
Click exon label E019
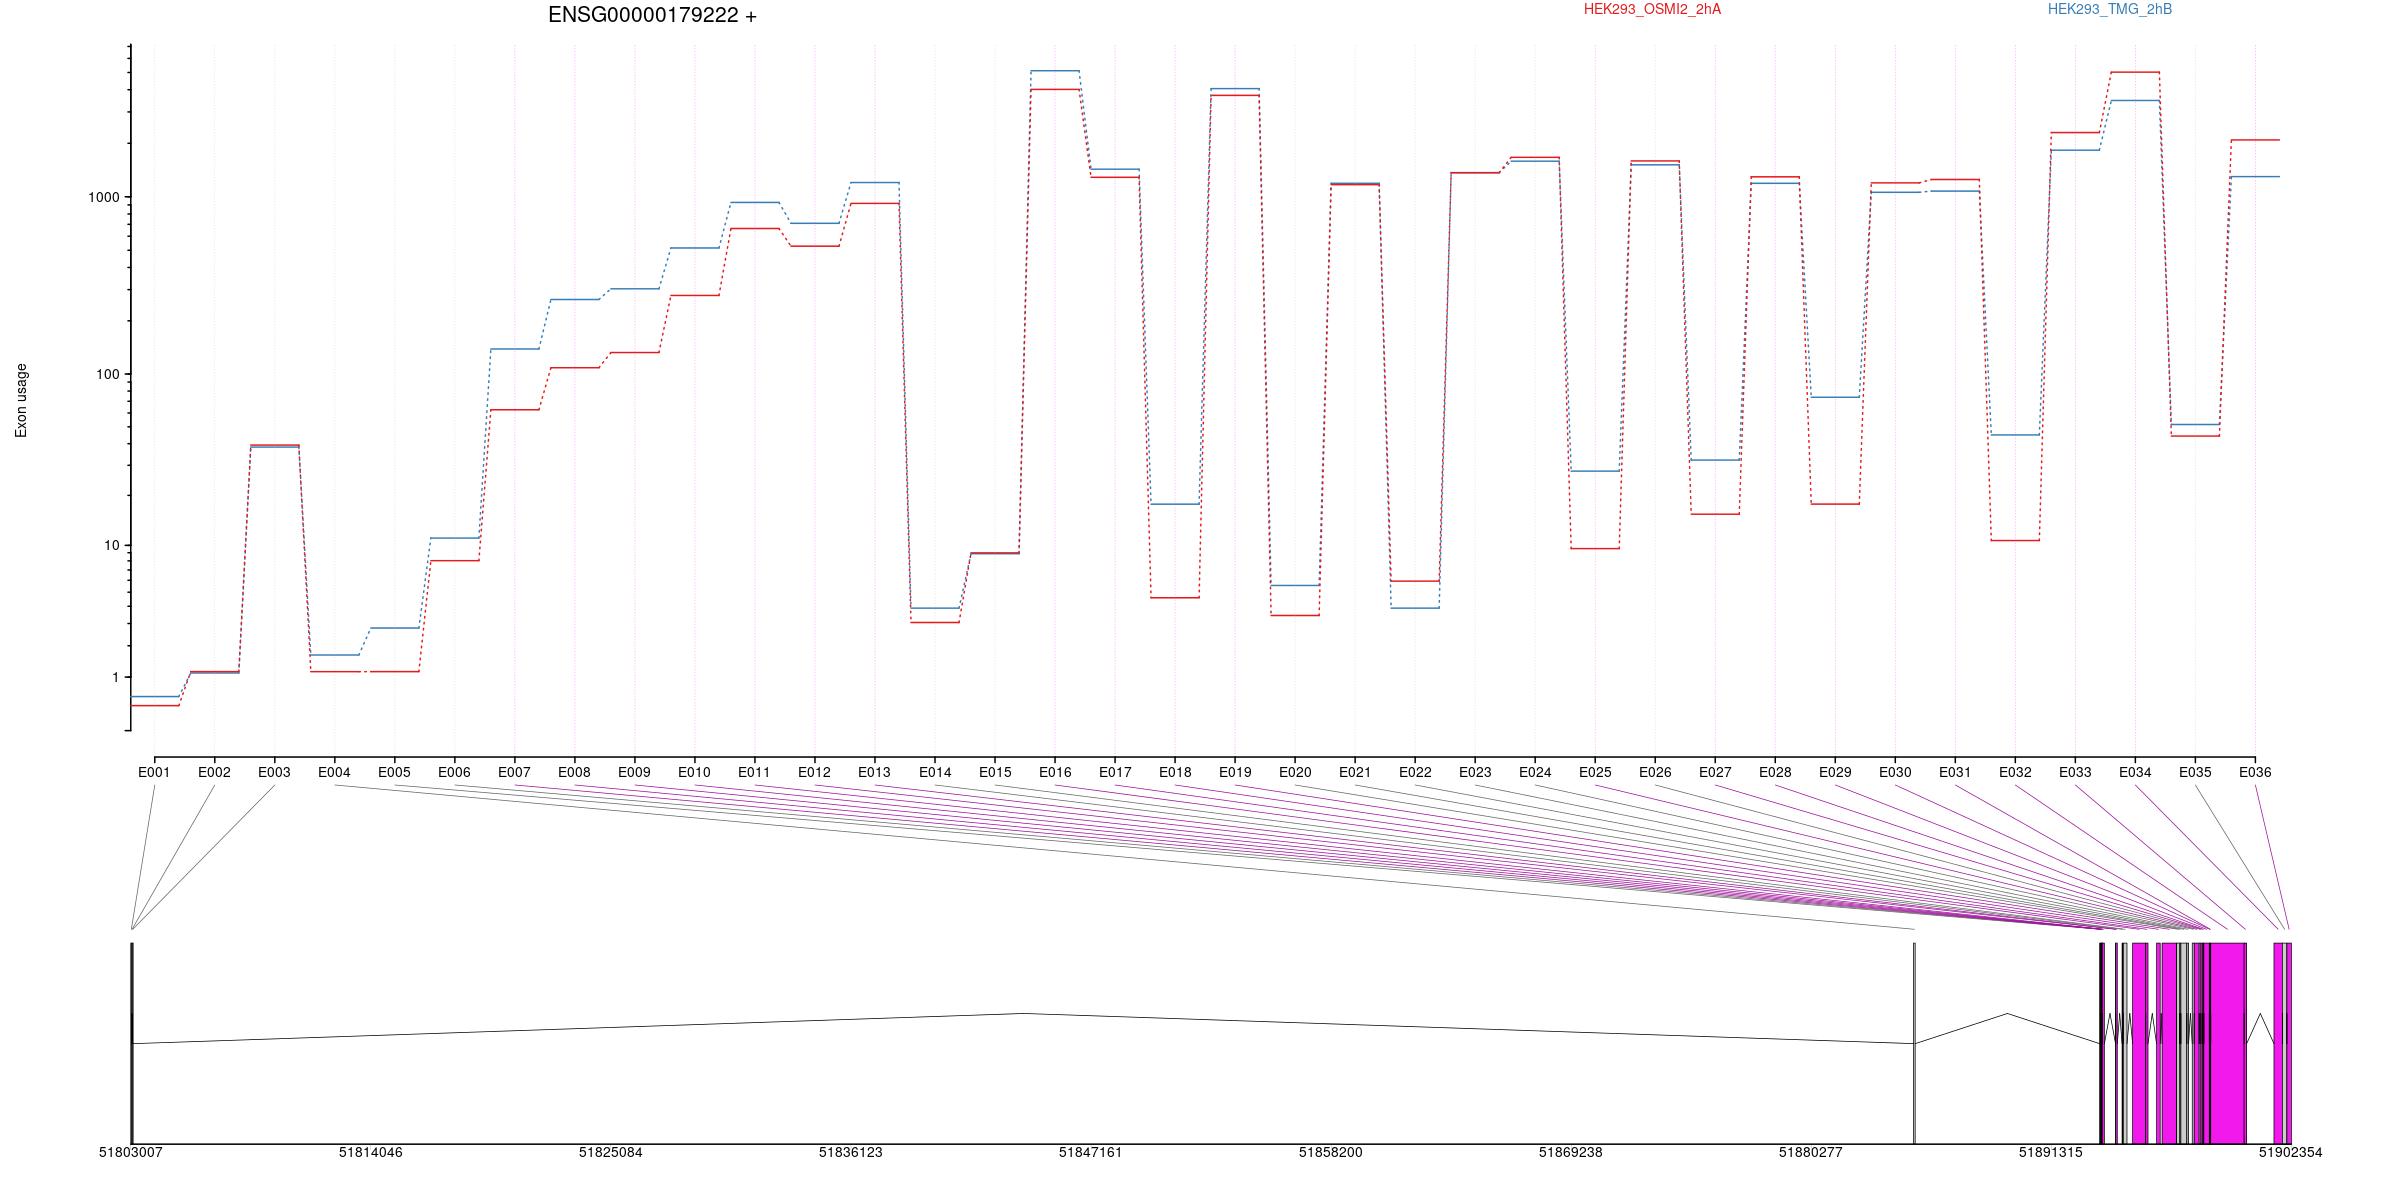[1235, 772]
